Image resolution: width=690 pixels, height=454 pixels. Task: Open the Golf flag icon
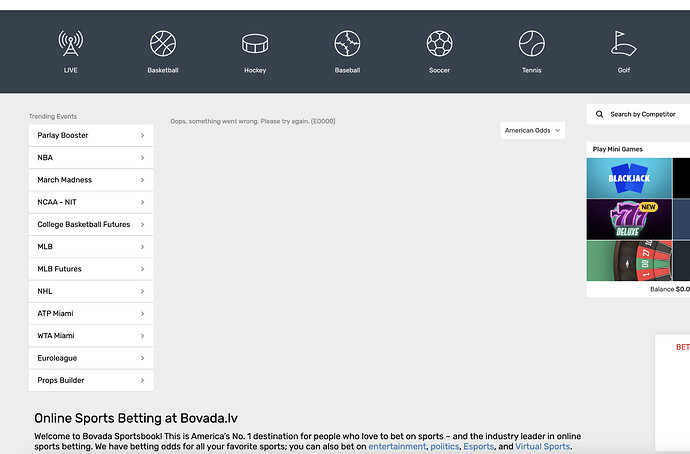point(624,44)
